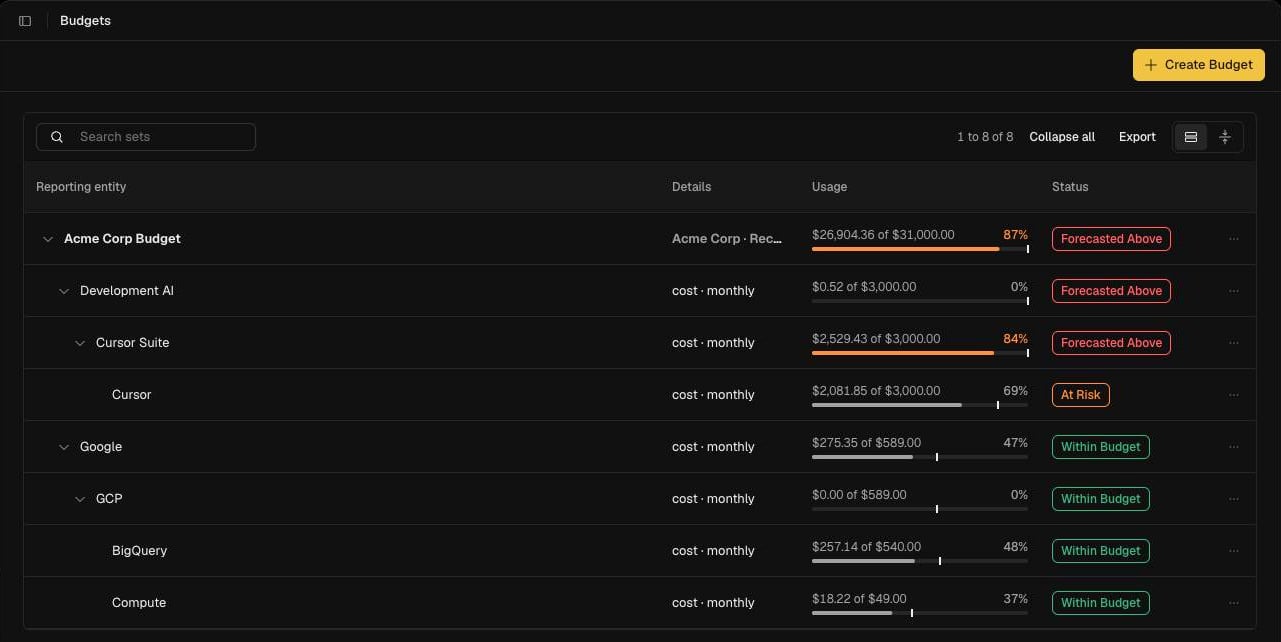Click the Forecasted Above badge for Acme Corp Budget
This screenshot has width=1281, height=642.
tap(1111, 239)
